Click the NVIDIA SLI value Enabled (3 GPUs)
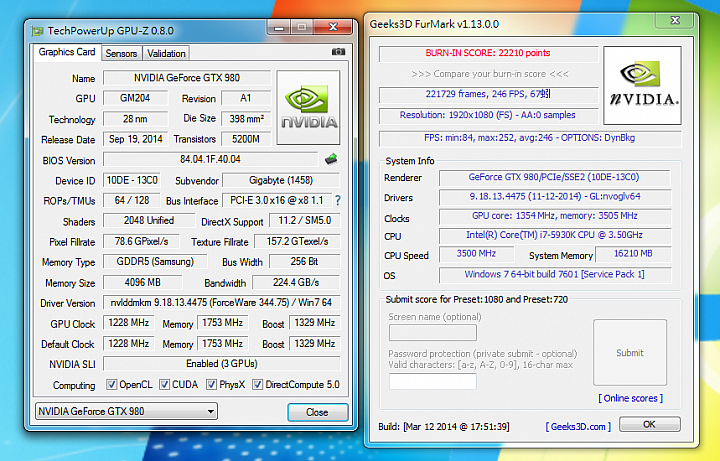Viewport: 720px width, 461px height. pos(221,364)
